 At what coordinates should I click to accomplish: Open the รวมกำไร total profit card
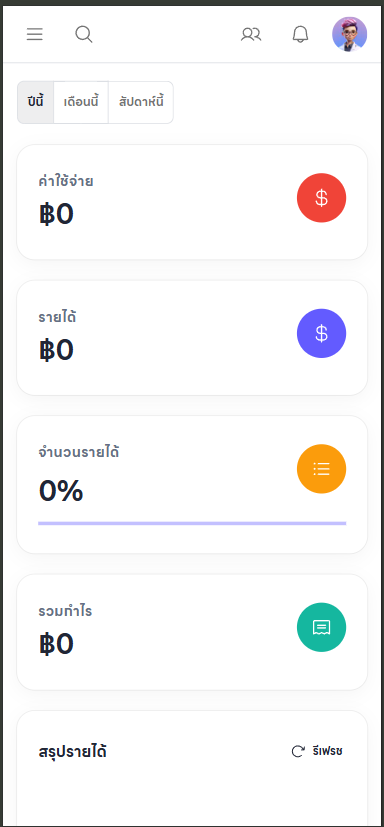click(x=192, y=632)
